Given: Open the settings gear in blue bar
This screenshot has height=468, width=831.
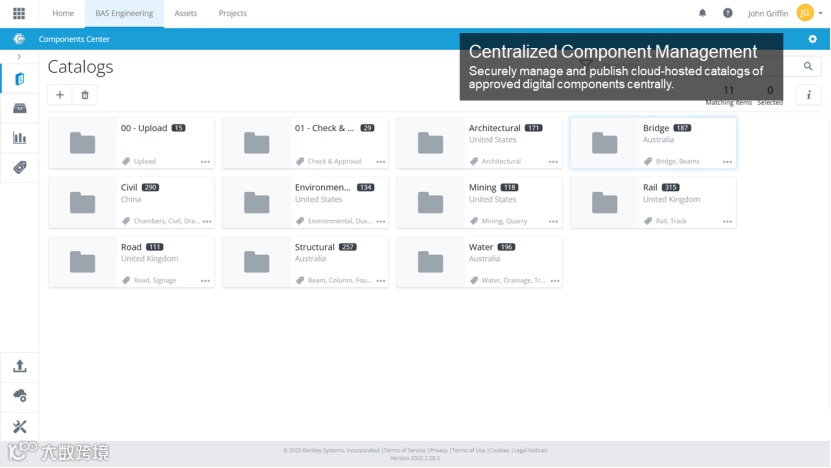Looking at the screenshot, I should [x=812, y=39].
